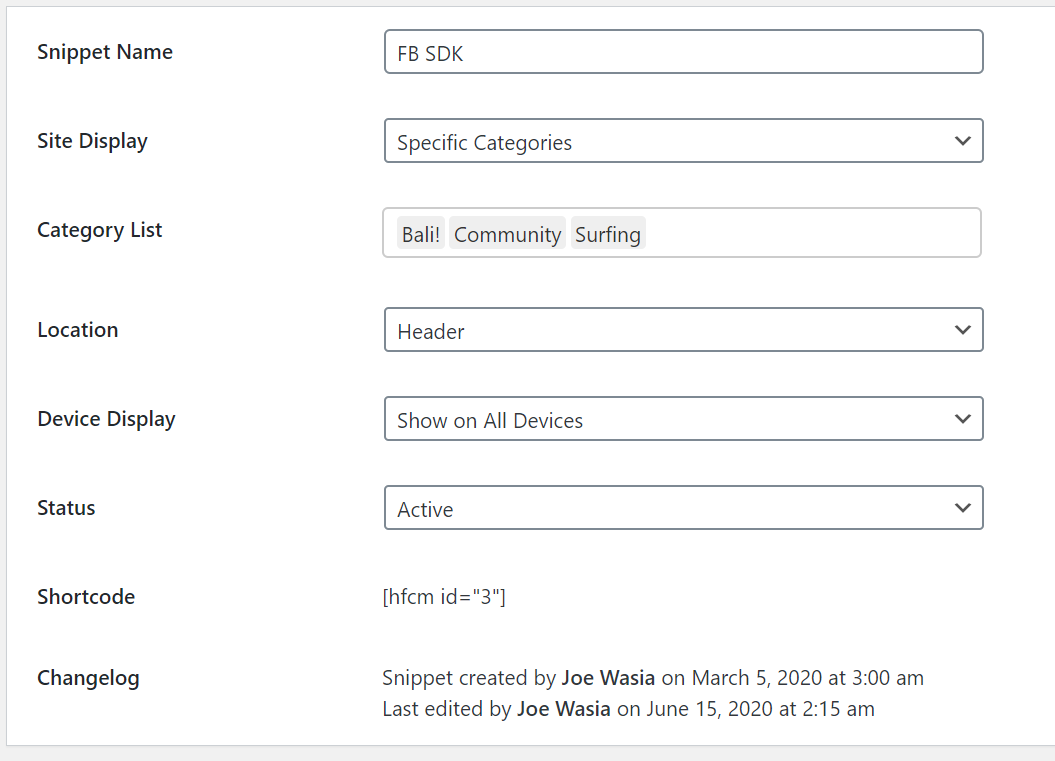Select the Community category tag
Screen dimensions: 1055x761
tap(507, 233)
